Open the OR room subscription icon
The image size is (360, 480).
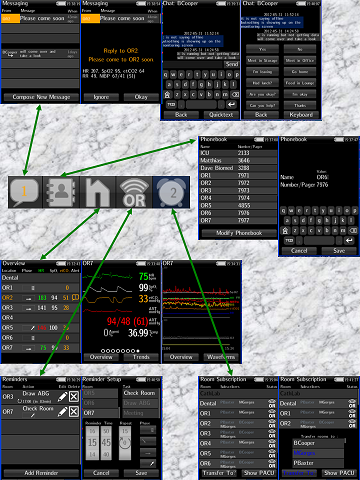click(x=134, y=192)
